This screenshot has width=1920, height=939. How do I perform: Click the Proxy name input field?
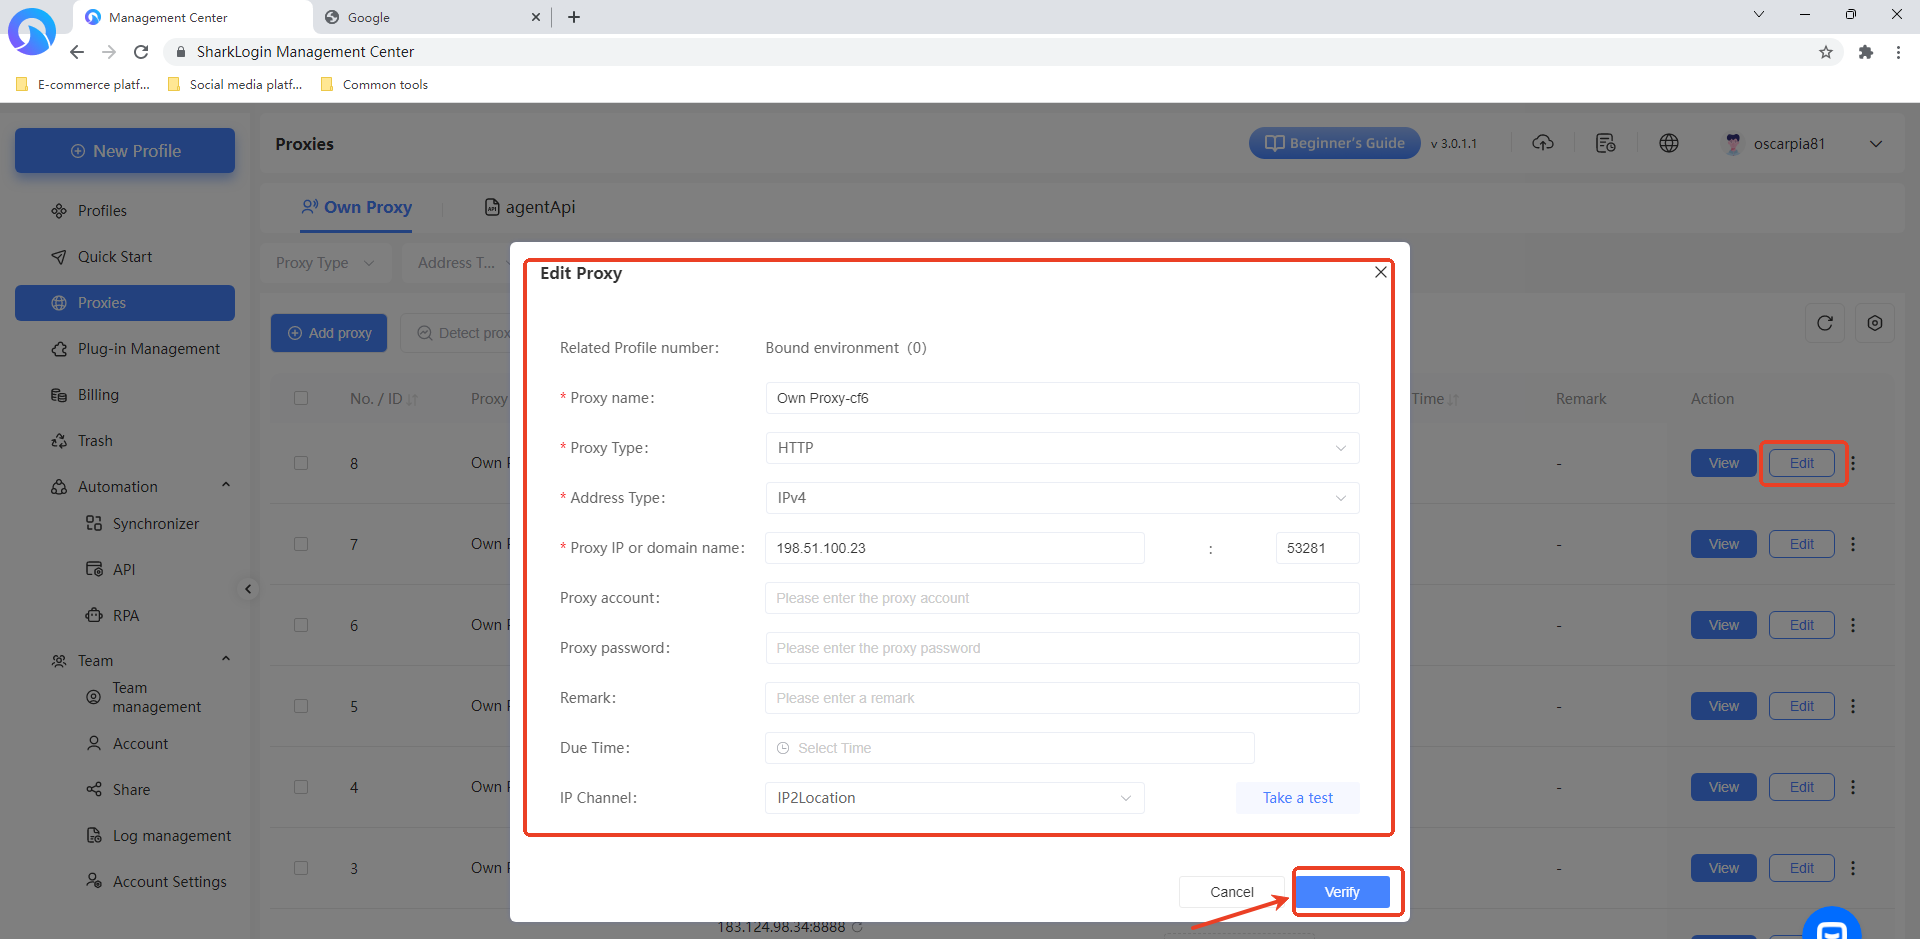coord(1061,398)
